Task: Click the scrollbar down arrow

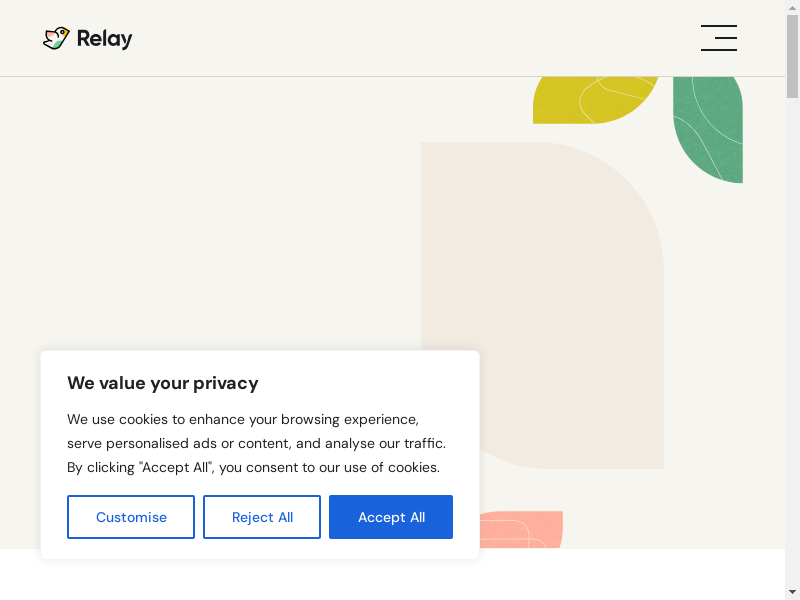Action: click(792, 592)
